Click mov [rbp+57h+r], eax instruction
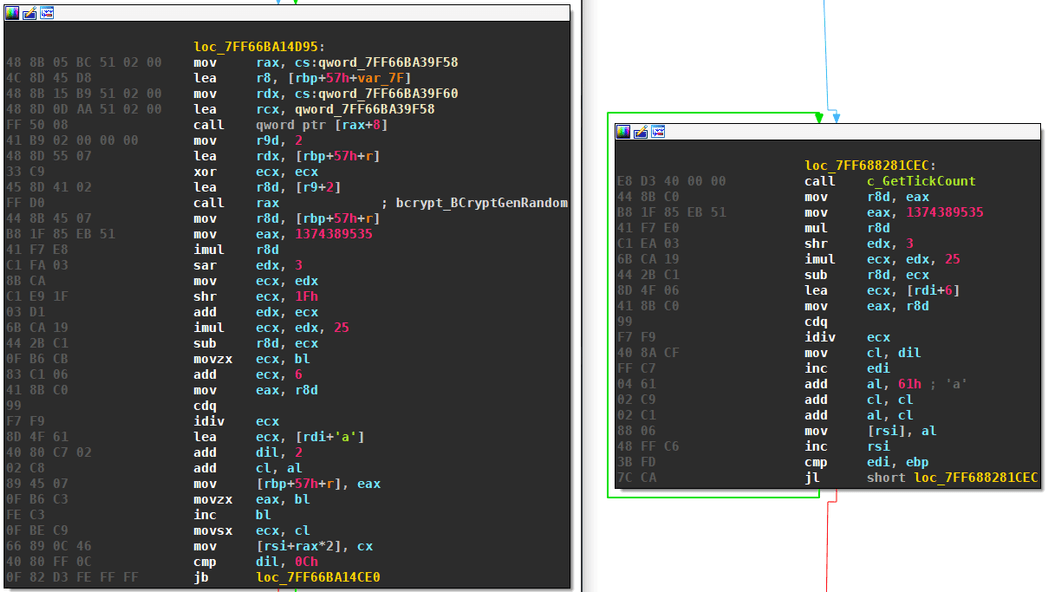 (287, 484)
